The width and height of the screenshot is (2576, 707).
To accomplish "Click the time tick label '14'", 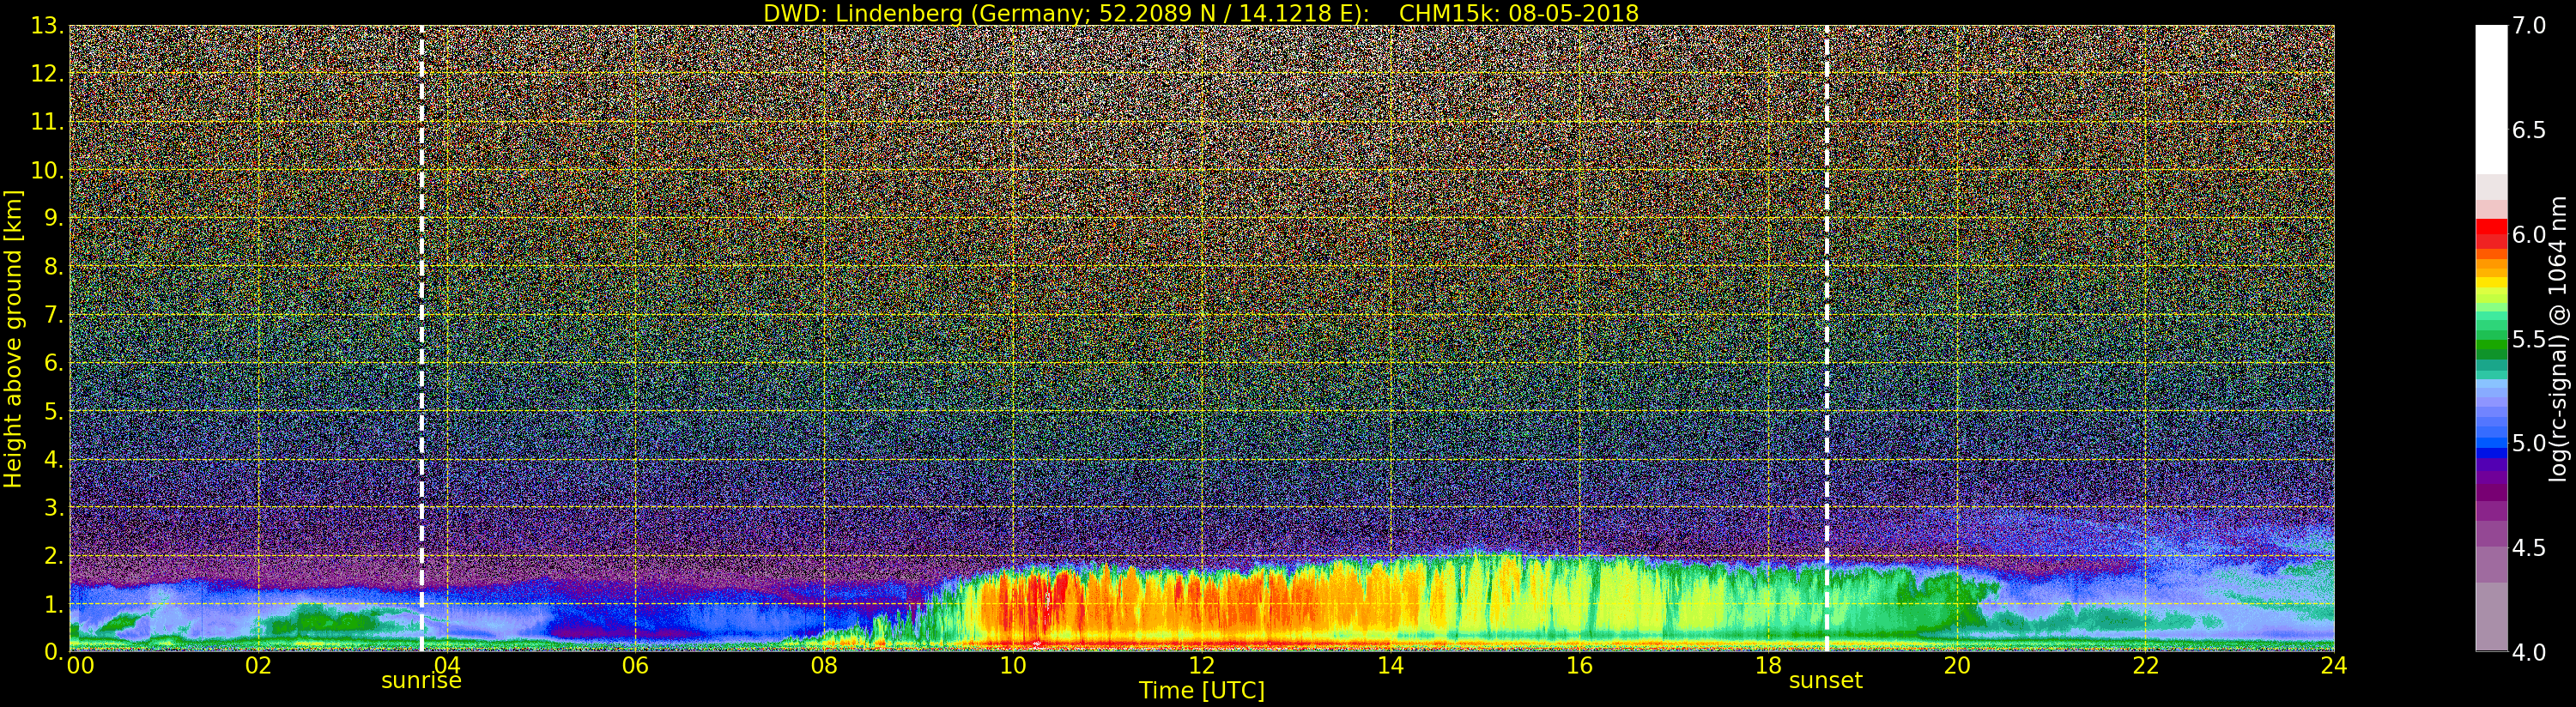I will (1390, 665).
